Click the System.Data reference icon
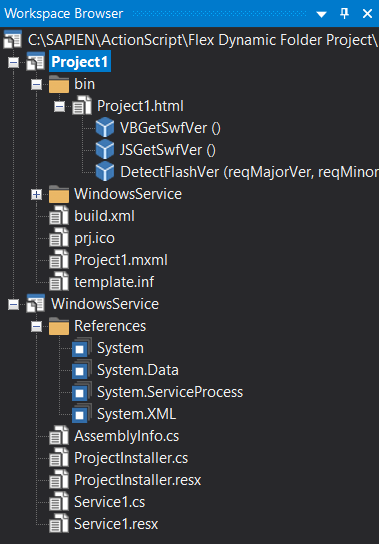379x544 pixels. 82,369
